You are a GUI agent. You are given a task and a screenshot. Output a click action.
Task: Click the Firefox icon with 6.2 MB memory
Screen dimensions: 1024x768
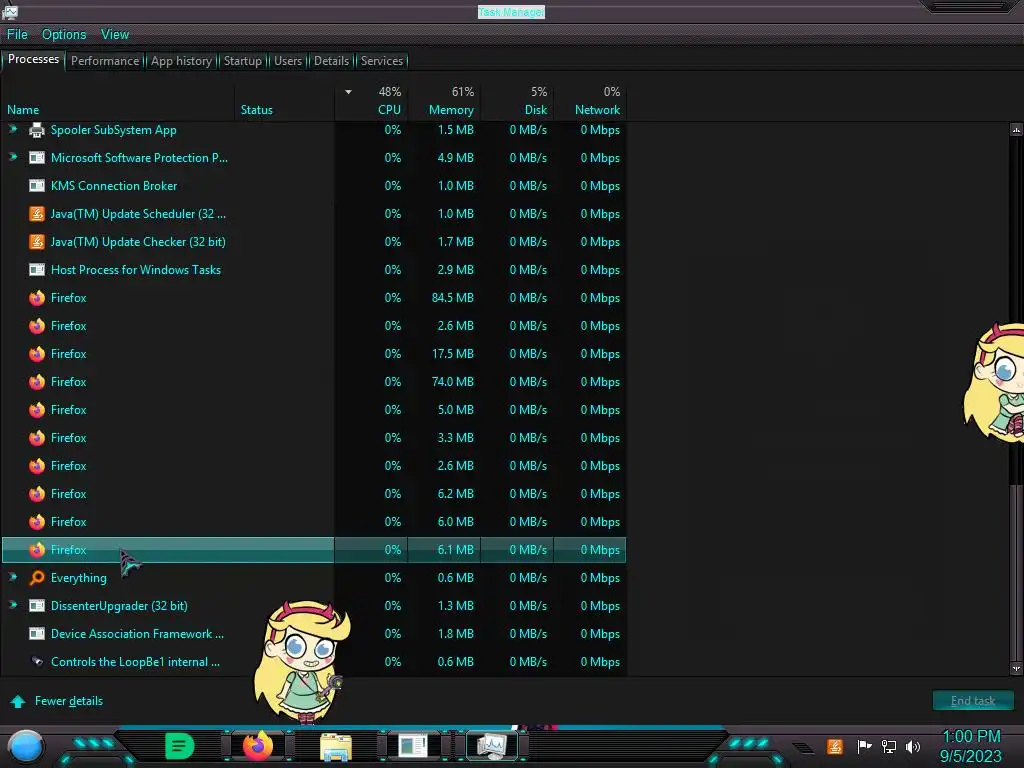[37, 494]
